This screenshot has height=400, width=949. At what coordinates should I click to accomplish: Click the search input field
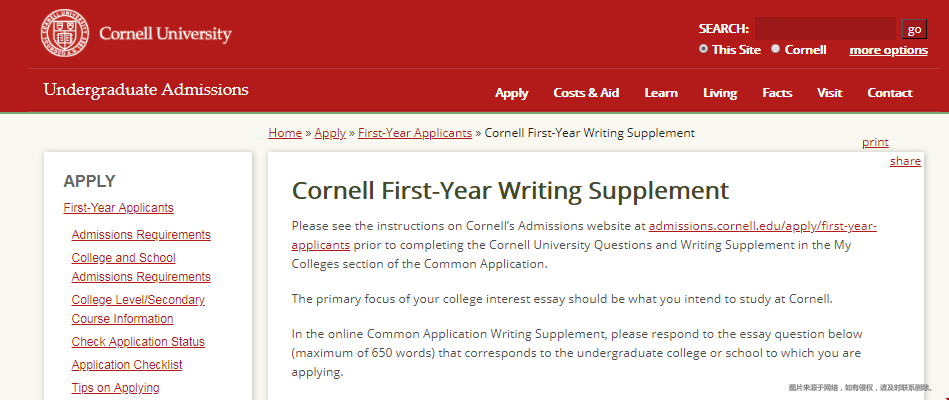click(825, 28)
